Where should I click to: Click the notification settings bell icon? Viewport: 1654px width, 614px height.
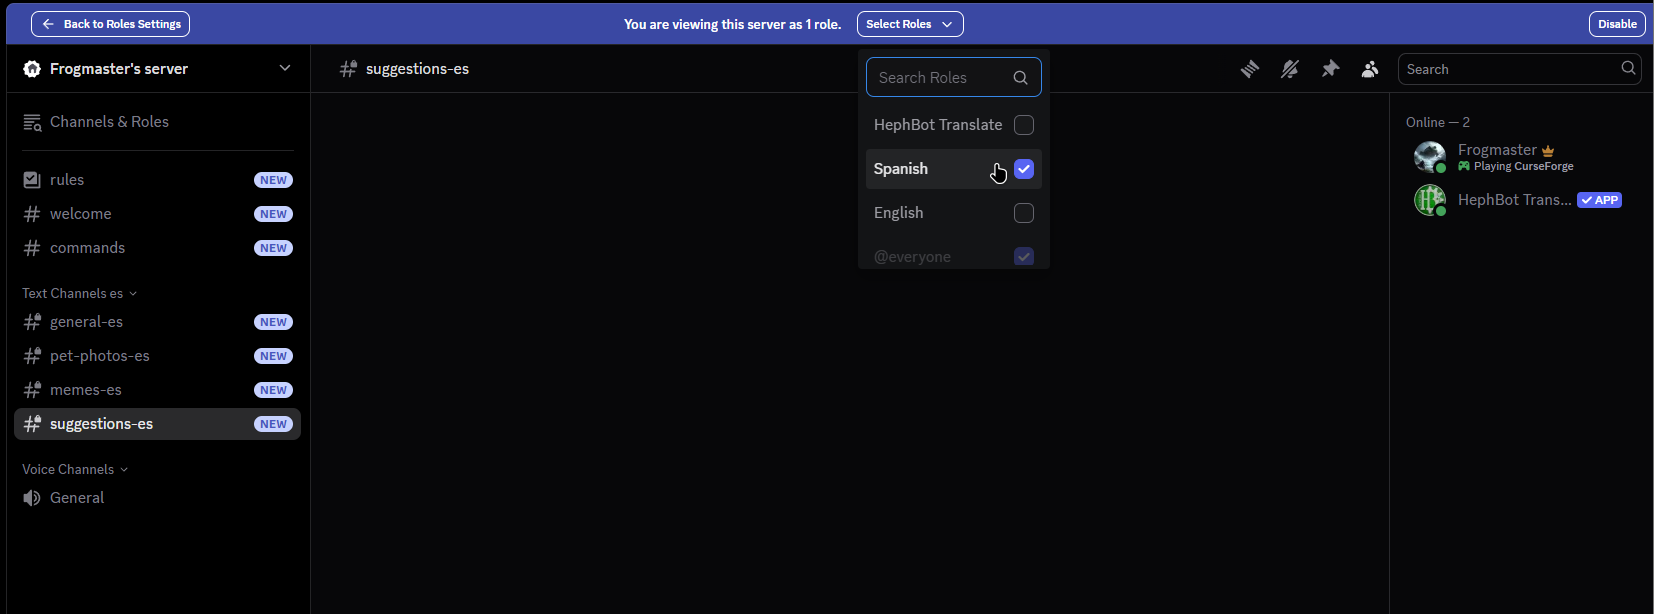click(1290, 69)
